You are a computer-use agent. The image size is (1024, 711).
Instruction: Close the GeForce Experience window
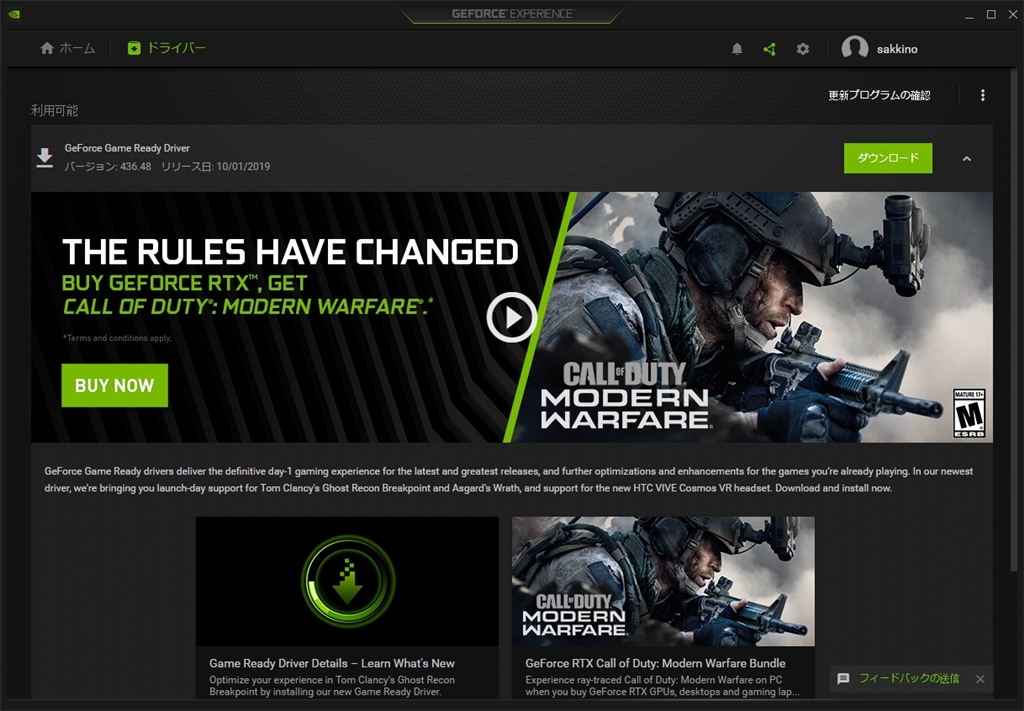point(1012,14)
